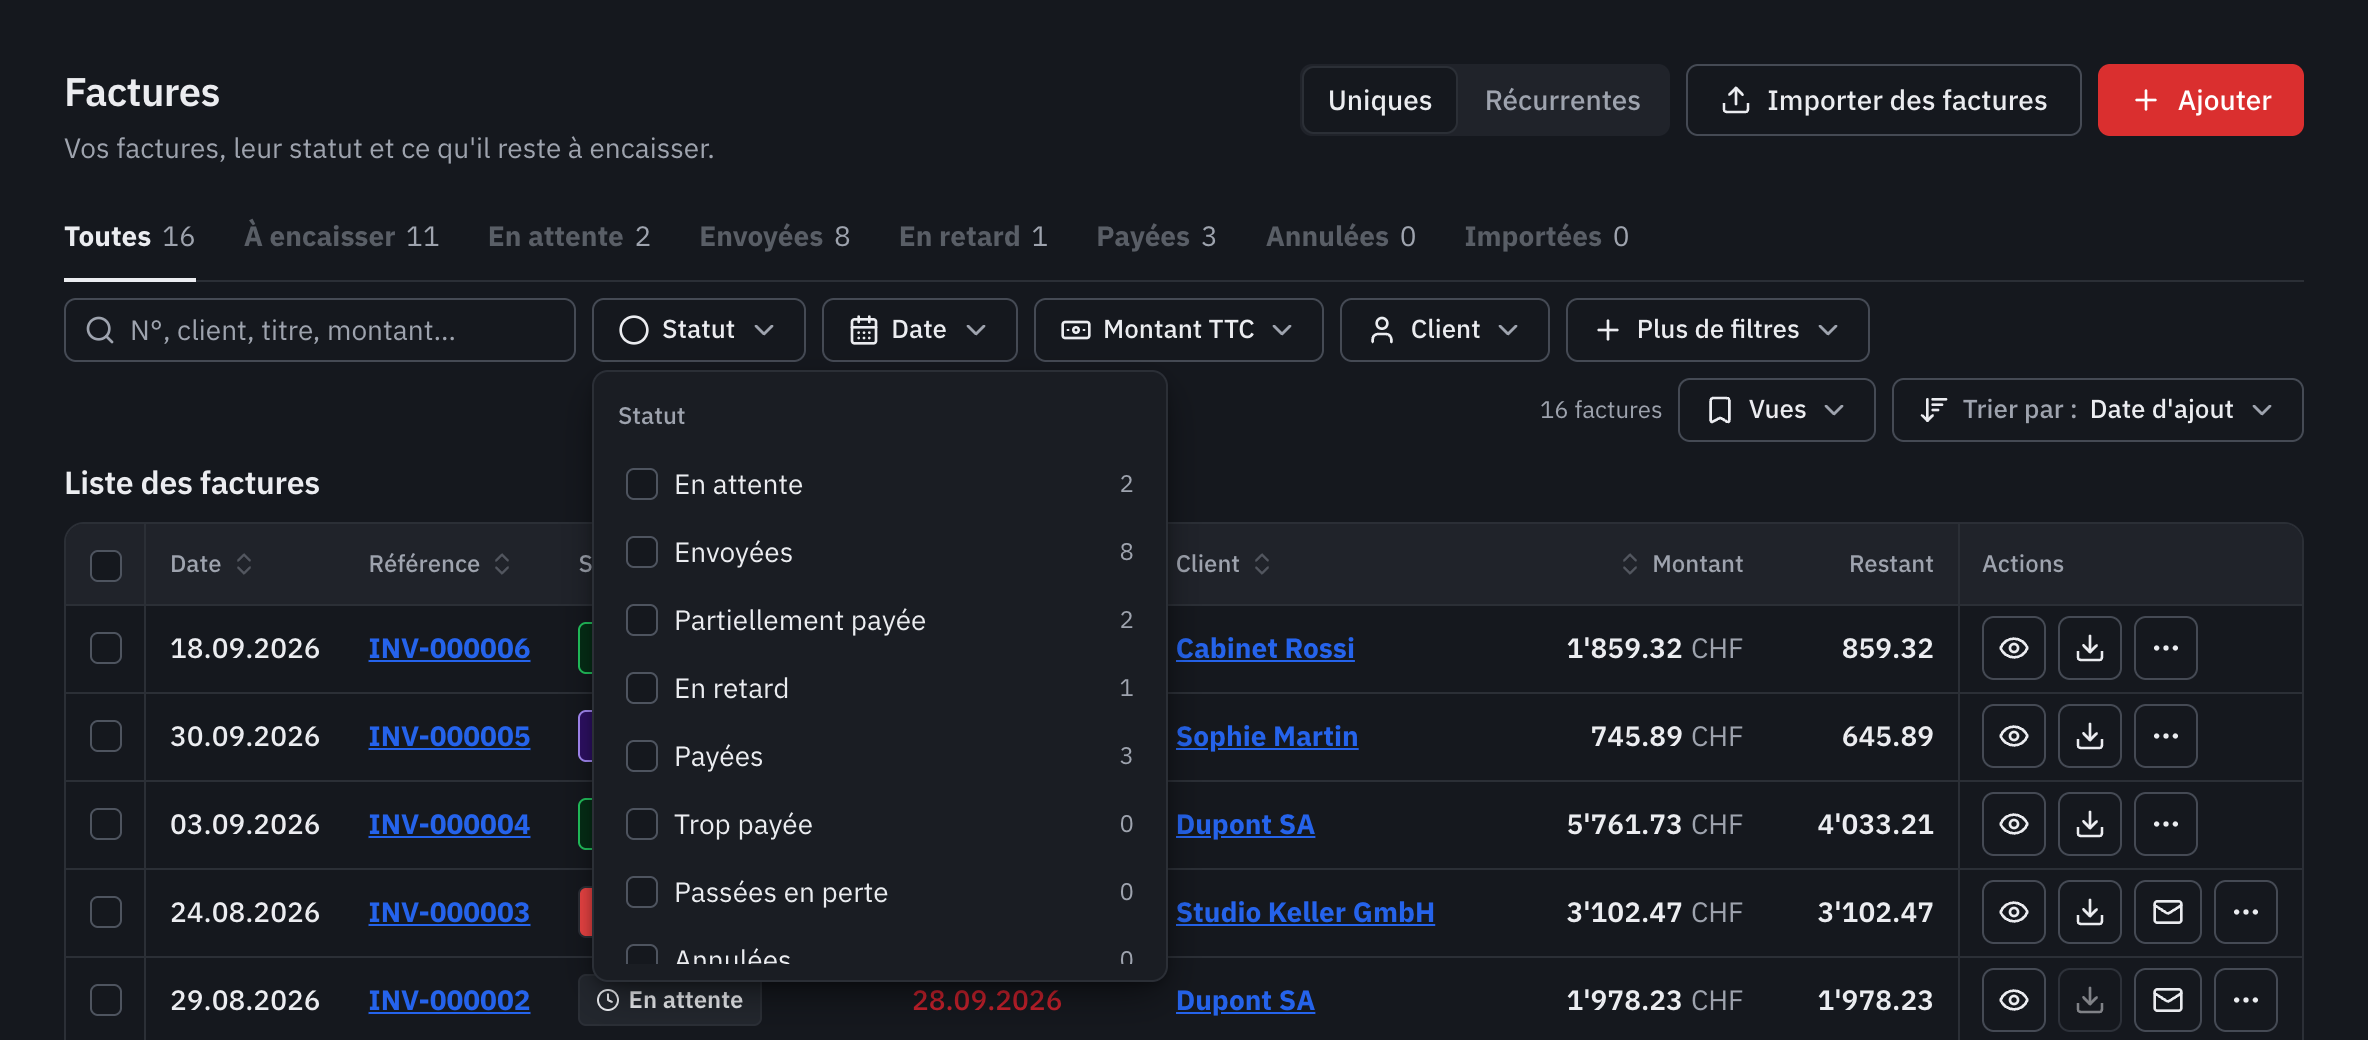View invoice INV-000002 with eye icon

2013,1000
